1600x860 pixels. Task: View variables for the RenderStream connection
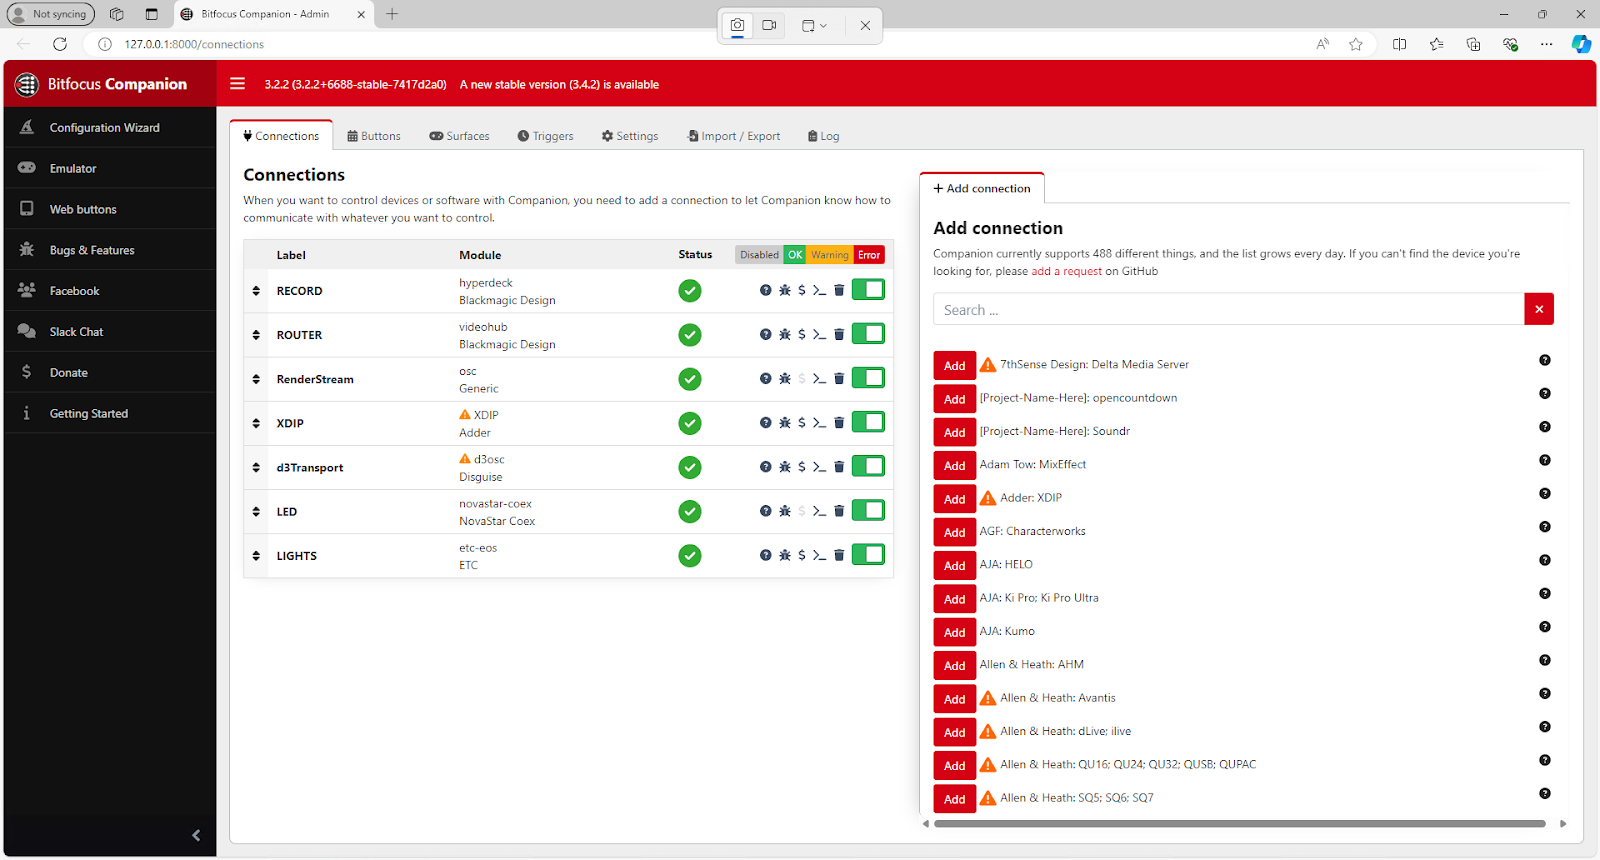point(802,378)
